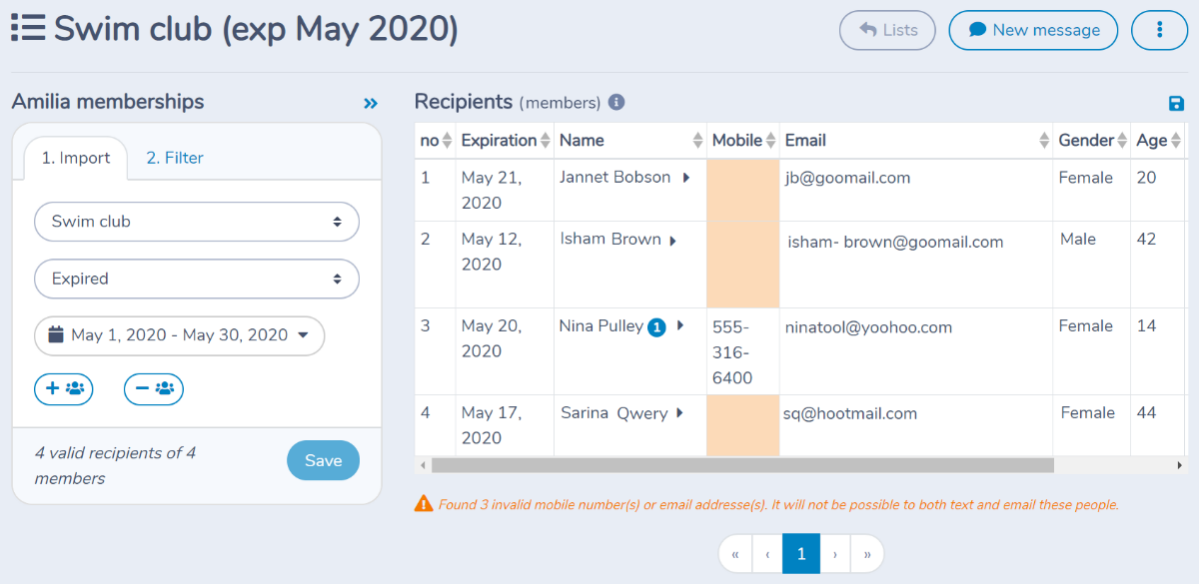Select page 1 in pagination
The height and width of the screenshot is (585, 1199).
801,554
